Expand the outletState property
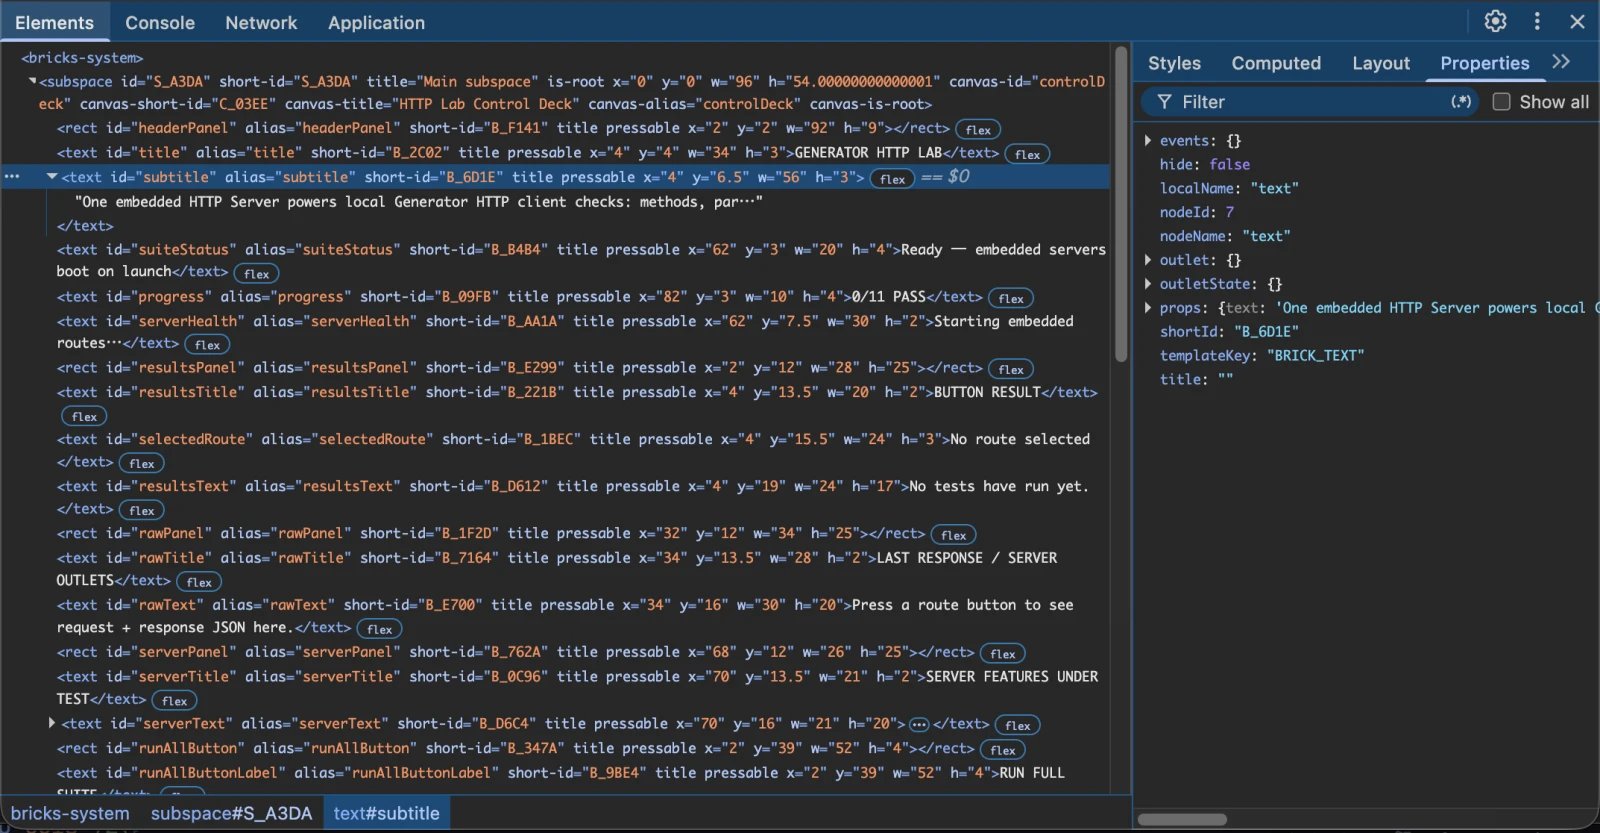This screenshot has height=833, width=1600. click(1147, 284)
